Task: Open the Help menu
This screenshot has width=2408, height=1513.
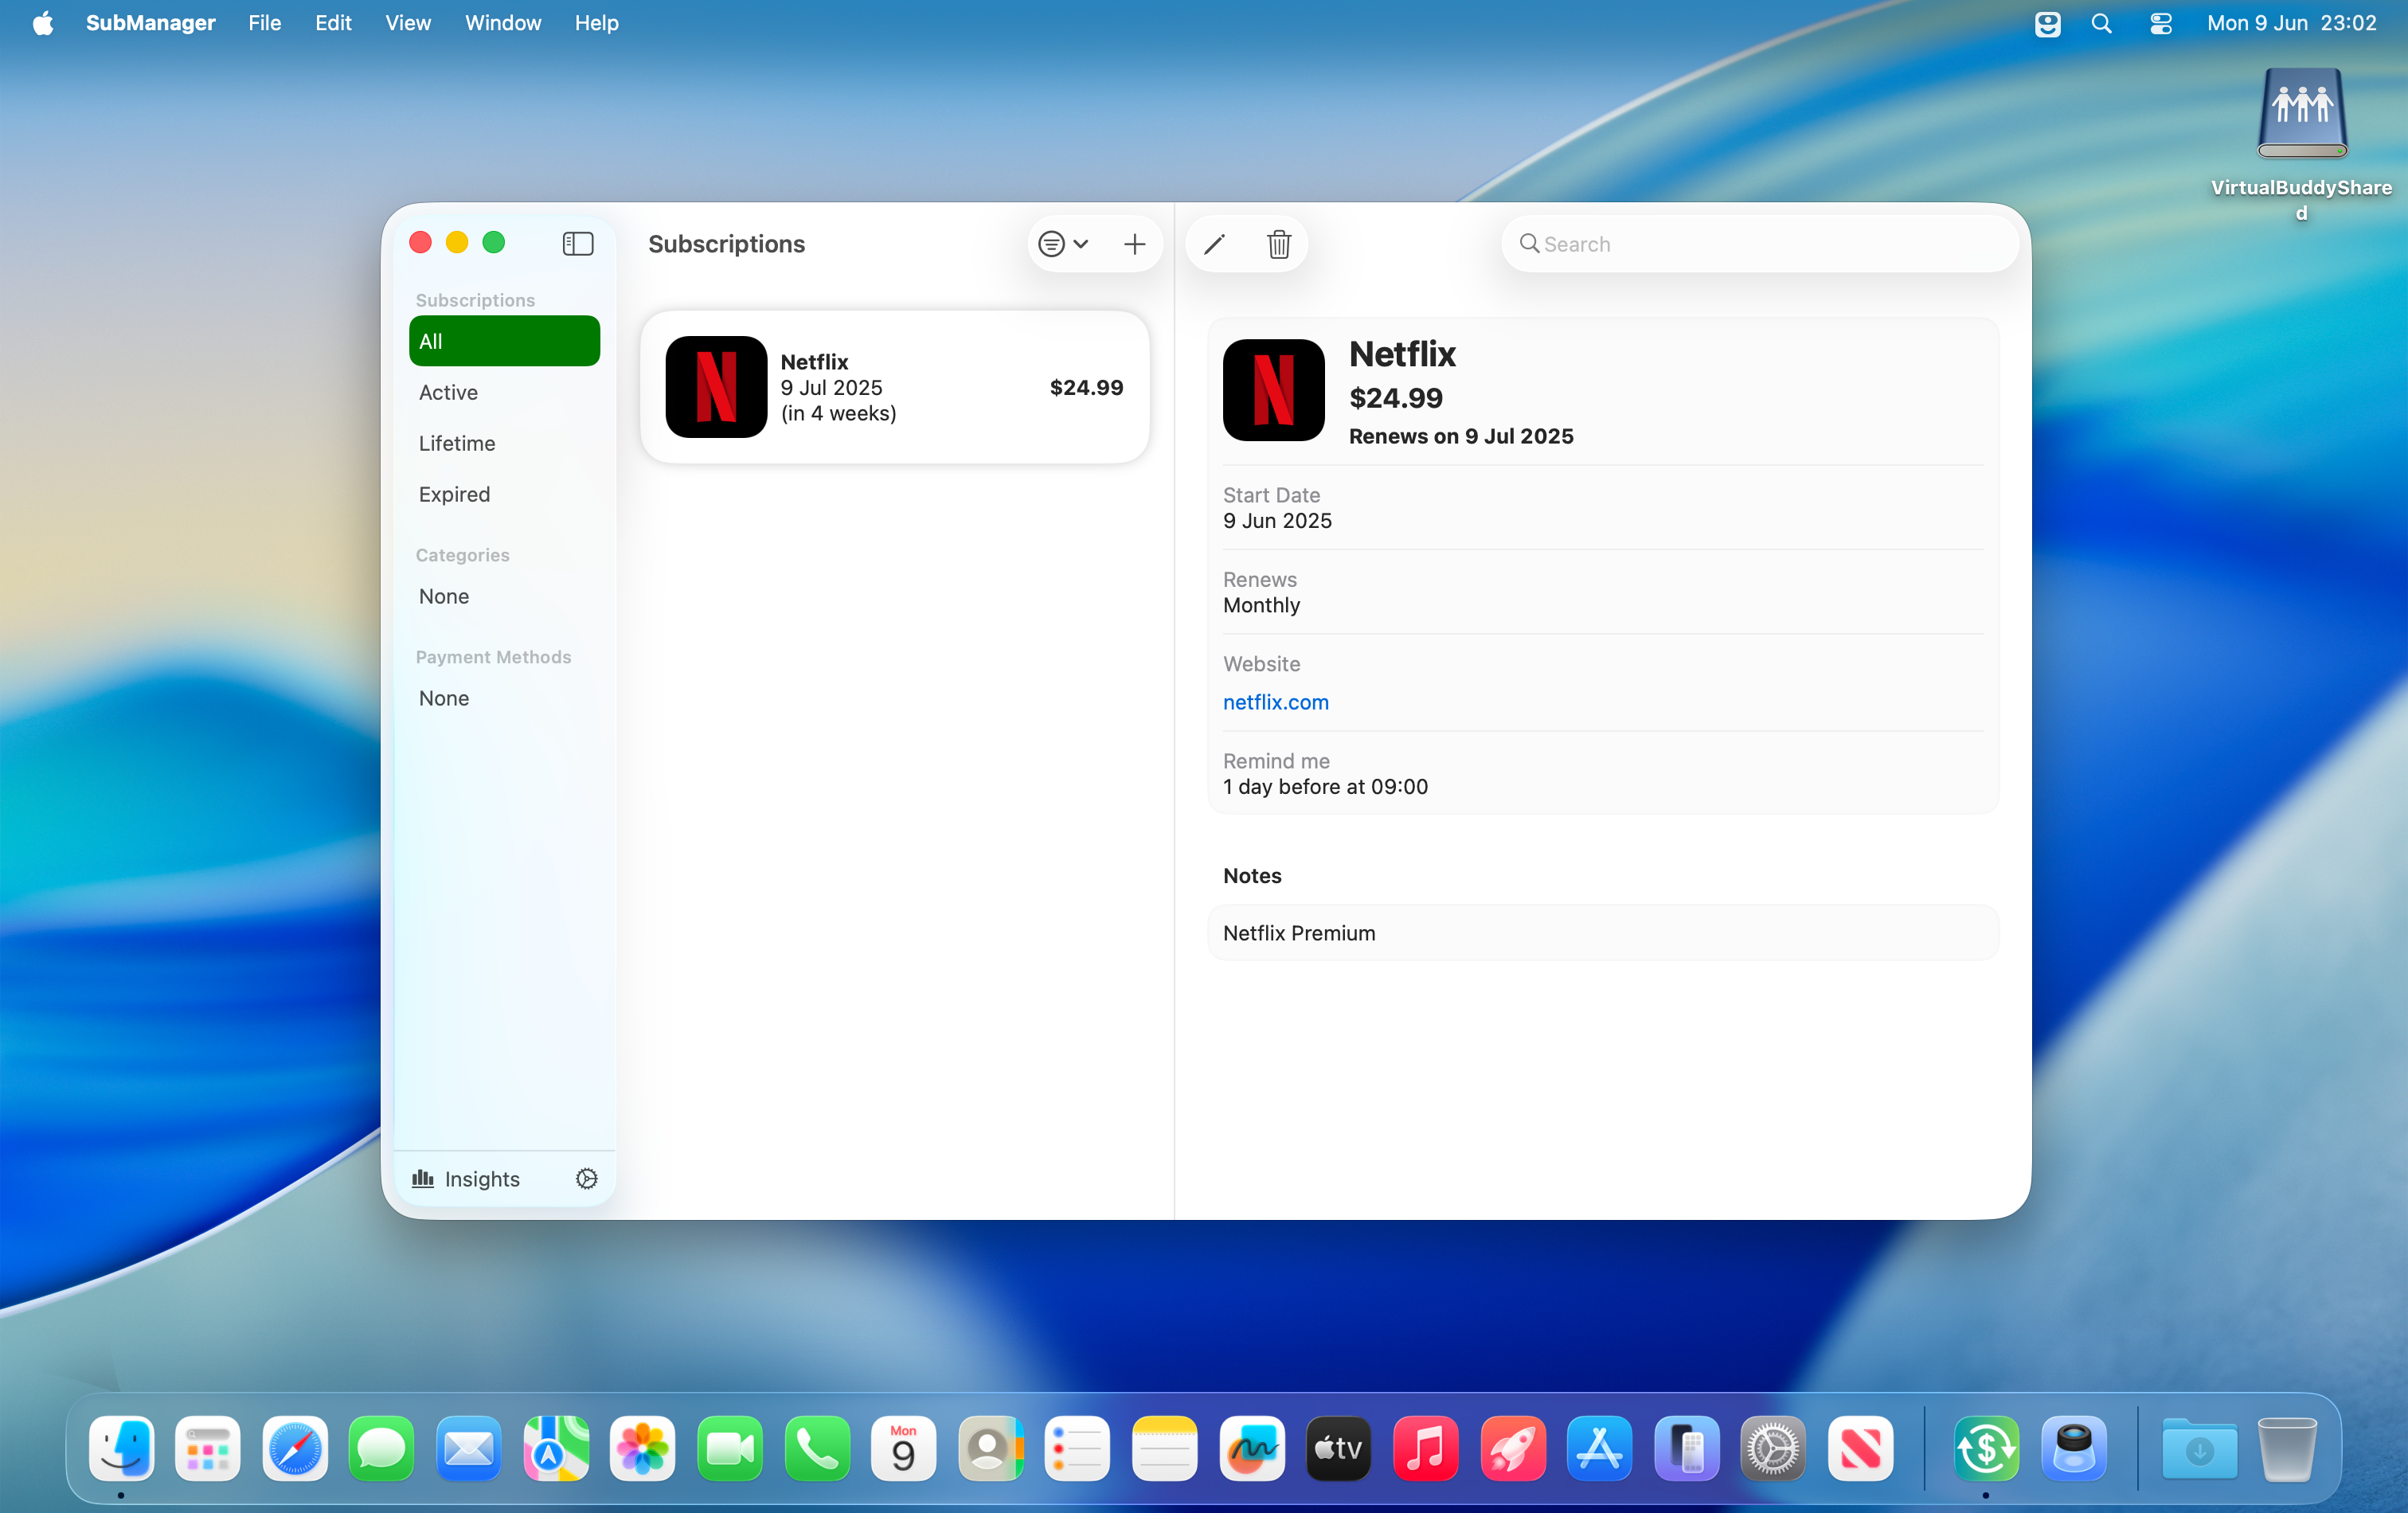Action: (596, 22)
